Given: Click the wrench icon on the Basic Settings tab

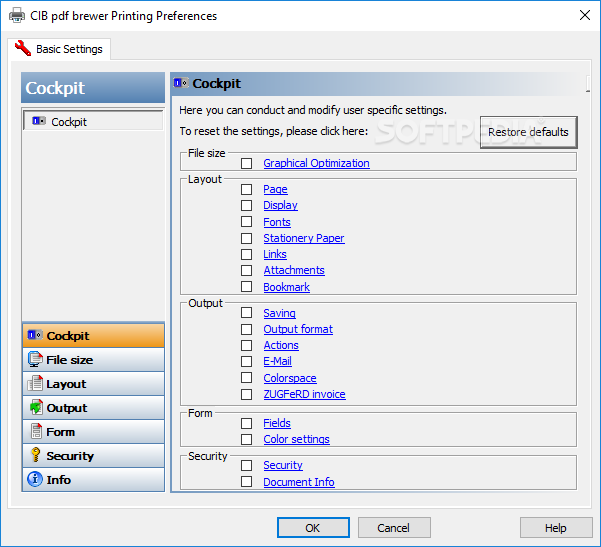Looking at the screenshot, I should coord(23,48).
